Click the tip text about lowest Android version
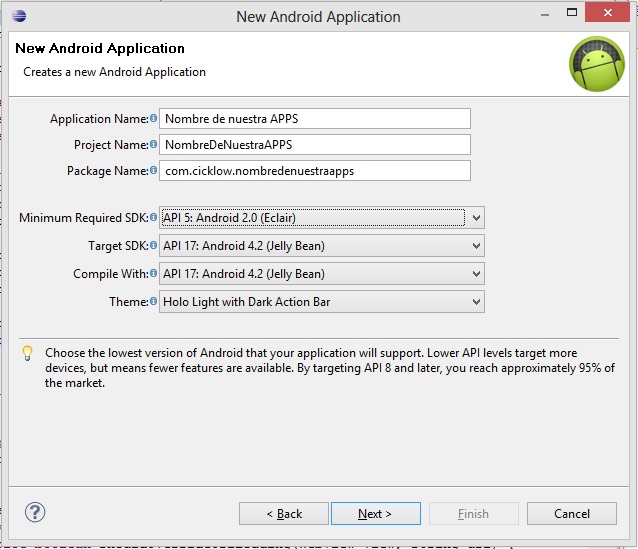638x549 pixels. 330,368
